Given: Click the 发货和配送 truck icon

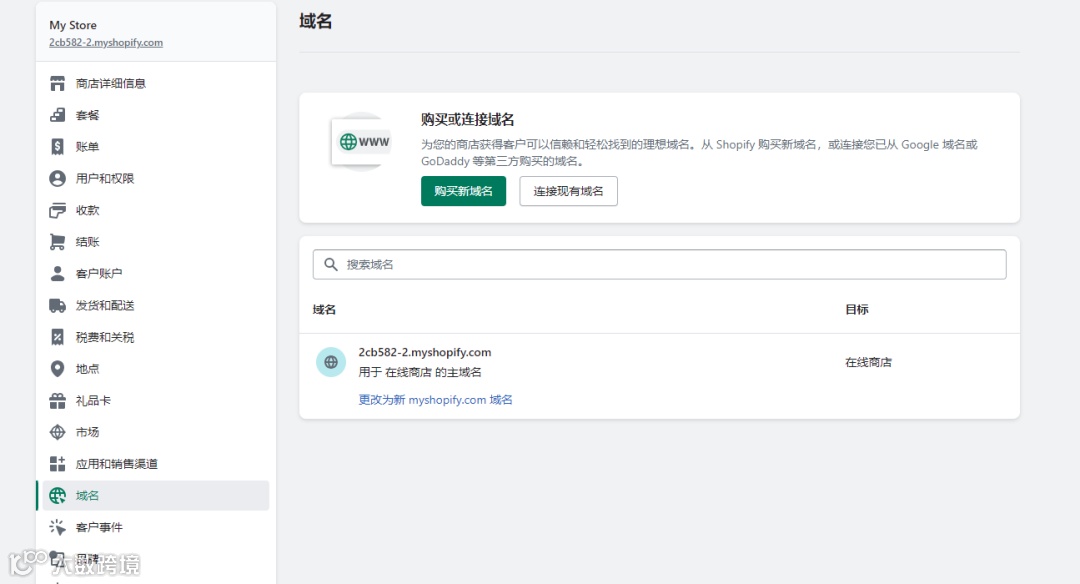Looking at the screenshot, I should click(x=58, y=305).
